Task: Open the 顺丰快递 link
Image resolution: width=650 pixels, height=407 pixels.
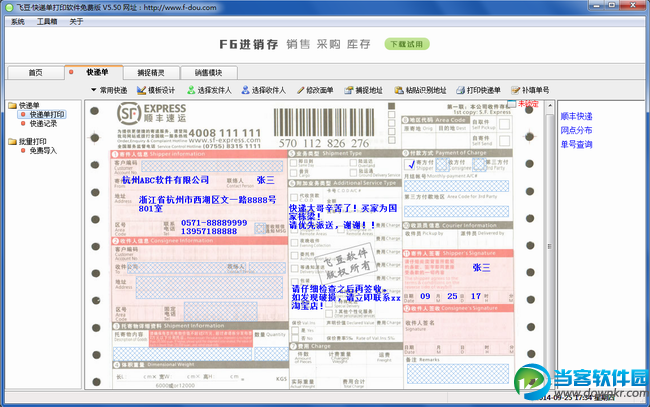Action: point(576,116)
